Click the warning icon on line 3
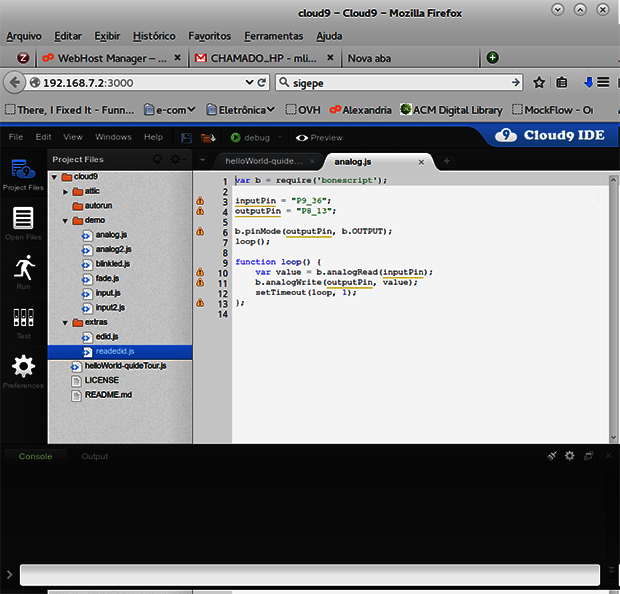The width and height of the screenshot is (620, 594). (200, 201)
